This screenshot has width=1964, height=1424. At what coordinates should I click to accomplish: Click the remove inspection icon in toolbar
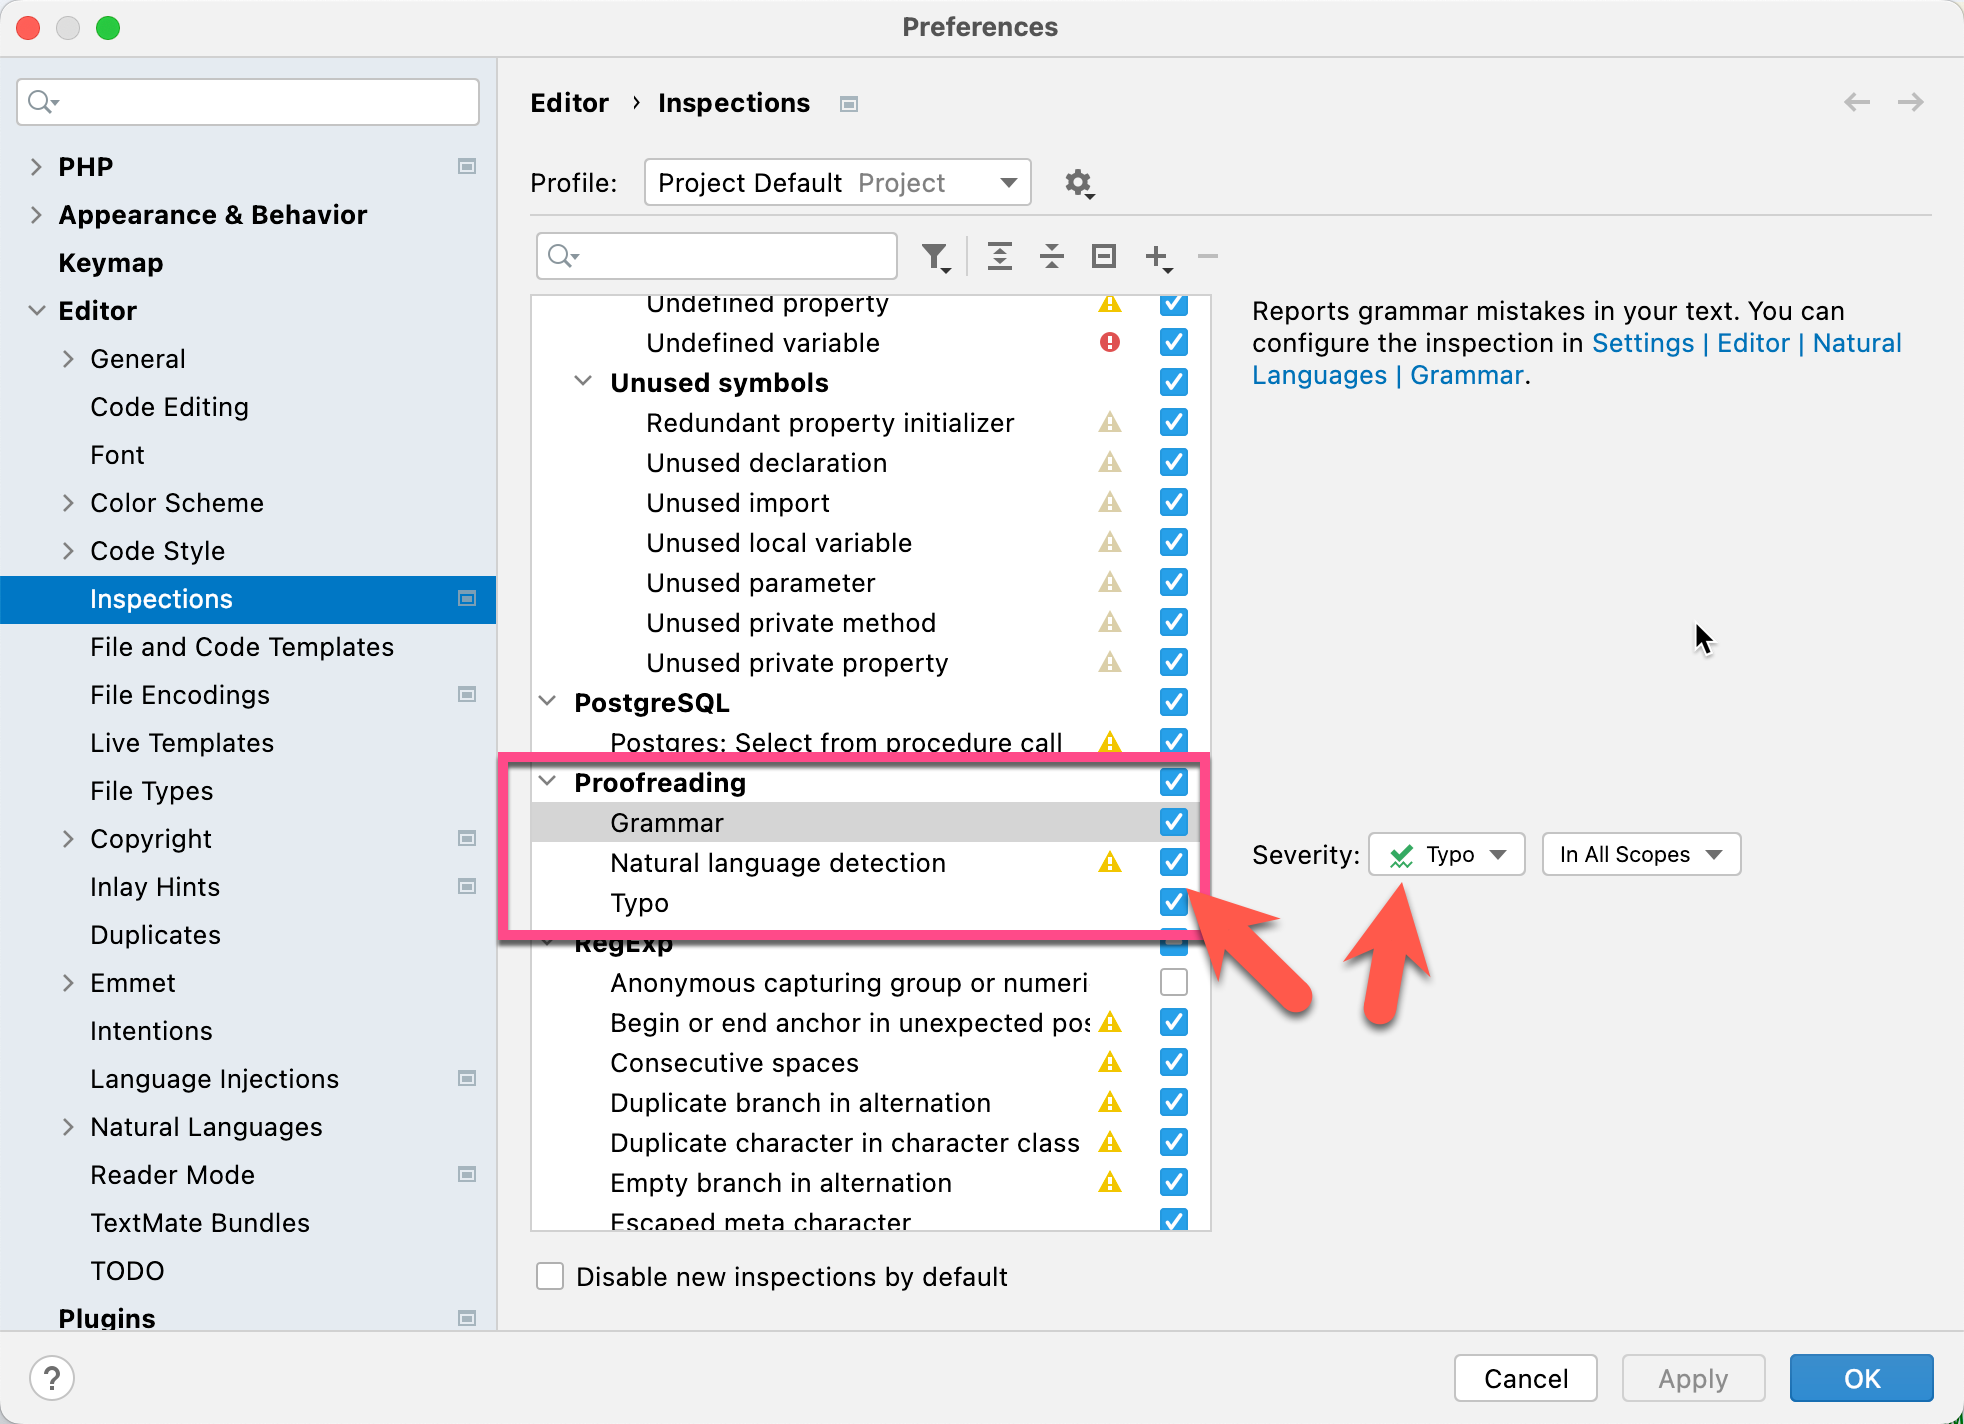(x=1206, y=255)
